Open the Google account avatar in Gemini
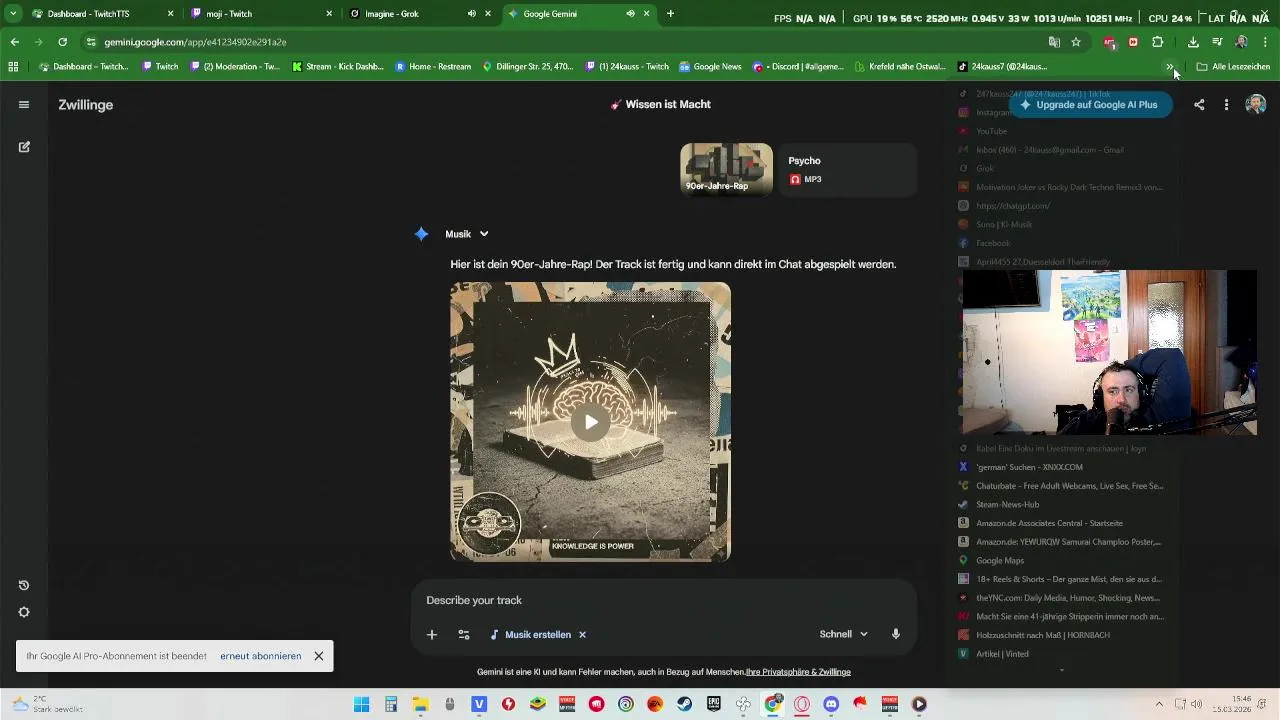Image resolution: width=1280 pixels, height=720 pixels. click(x=1256, y=104)
